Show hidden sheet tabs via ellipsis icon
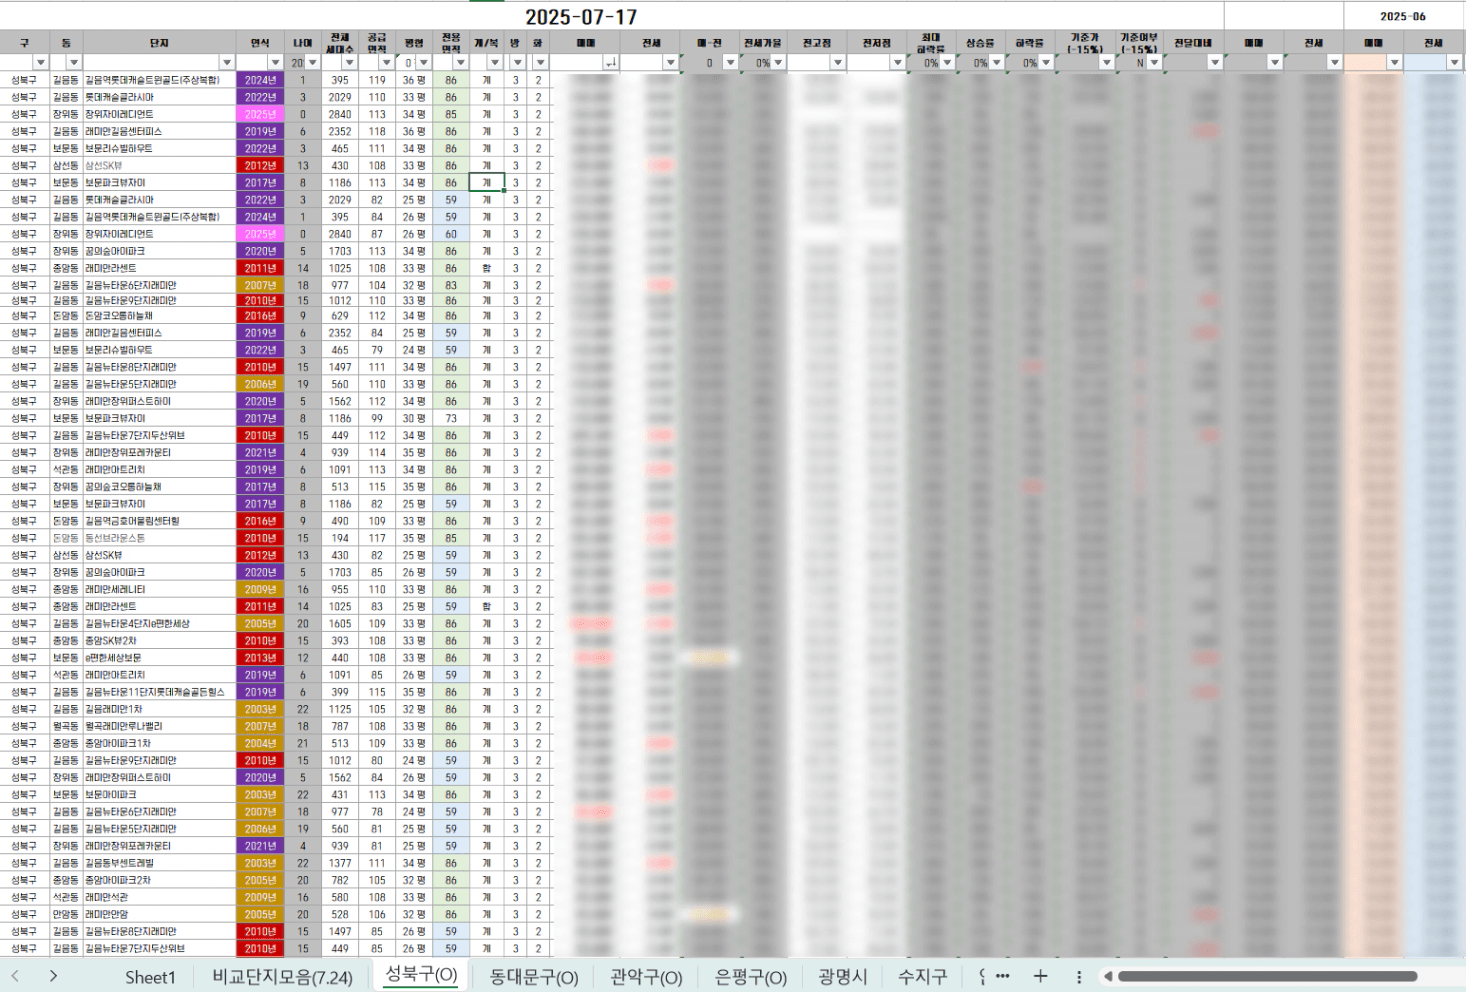 click(1003, 976)
